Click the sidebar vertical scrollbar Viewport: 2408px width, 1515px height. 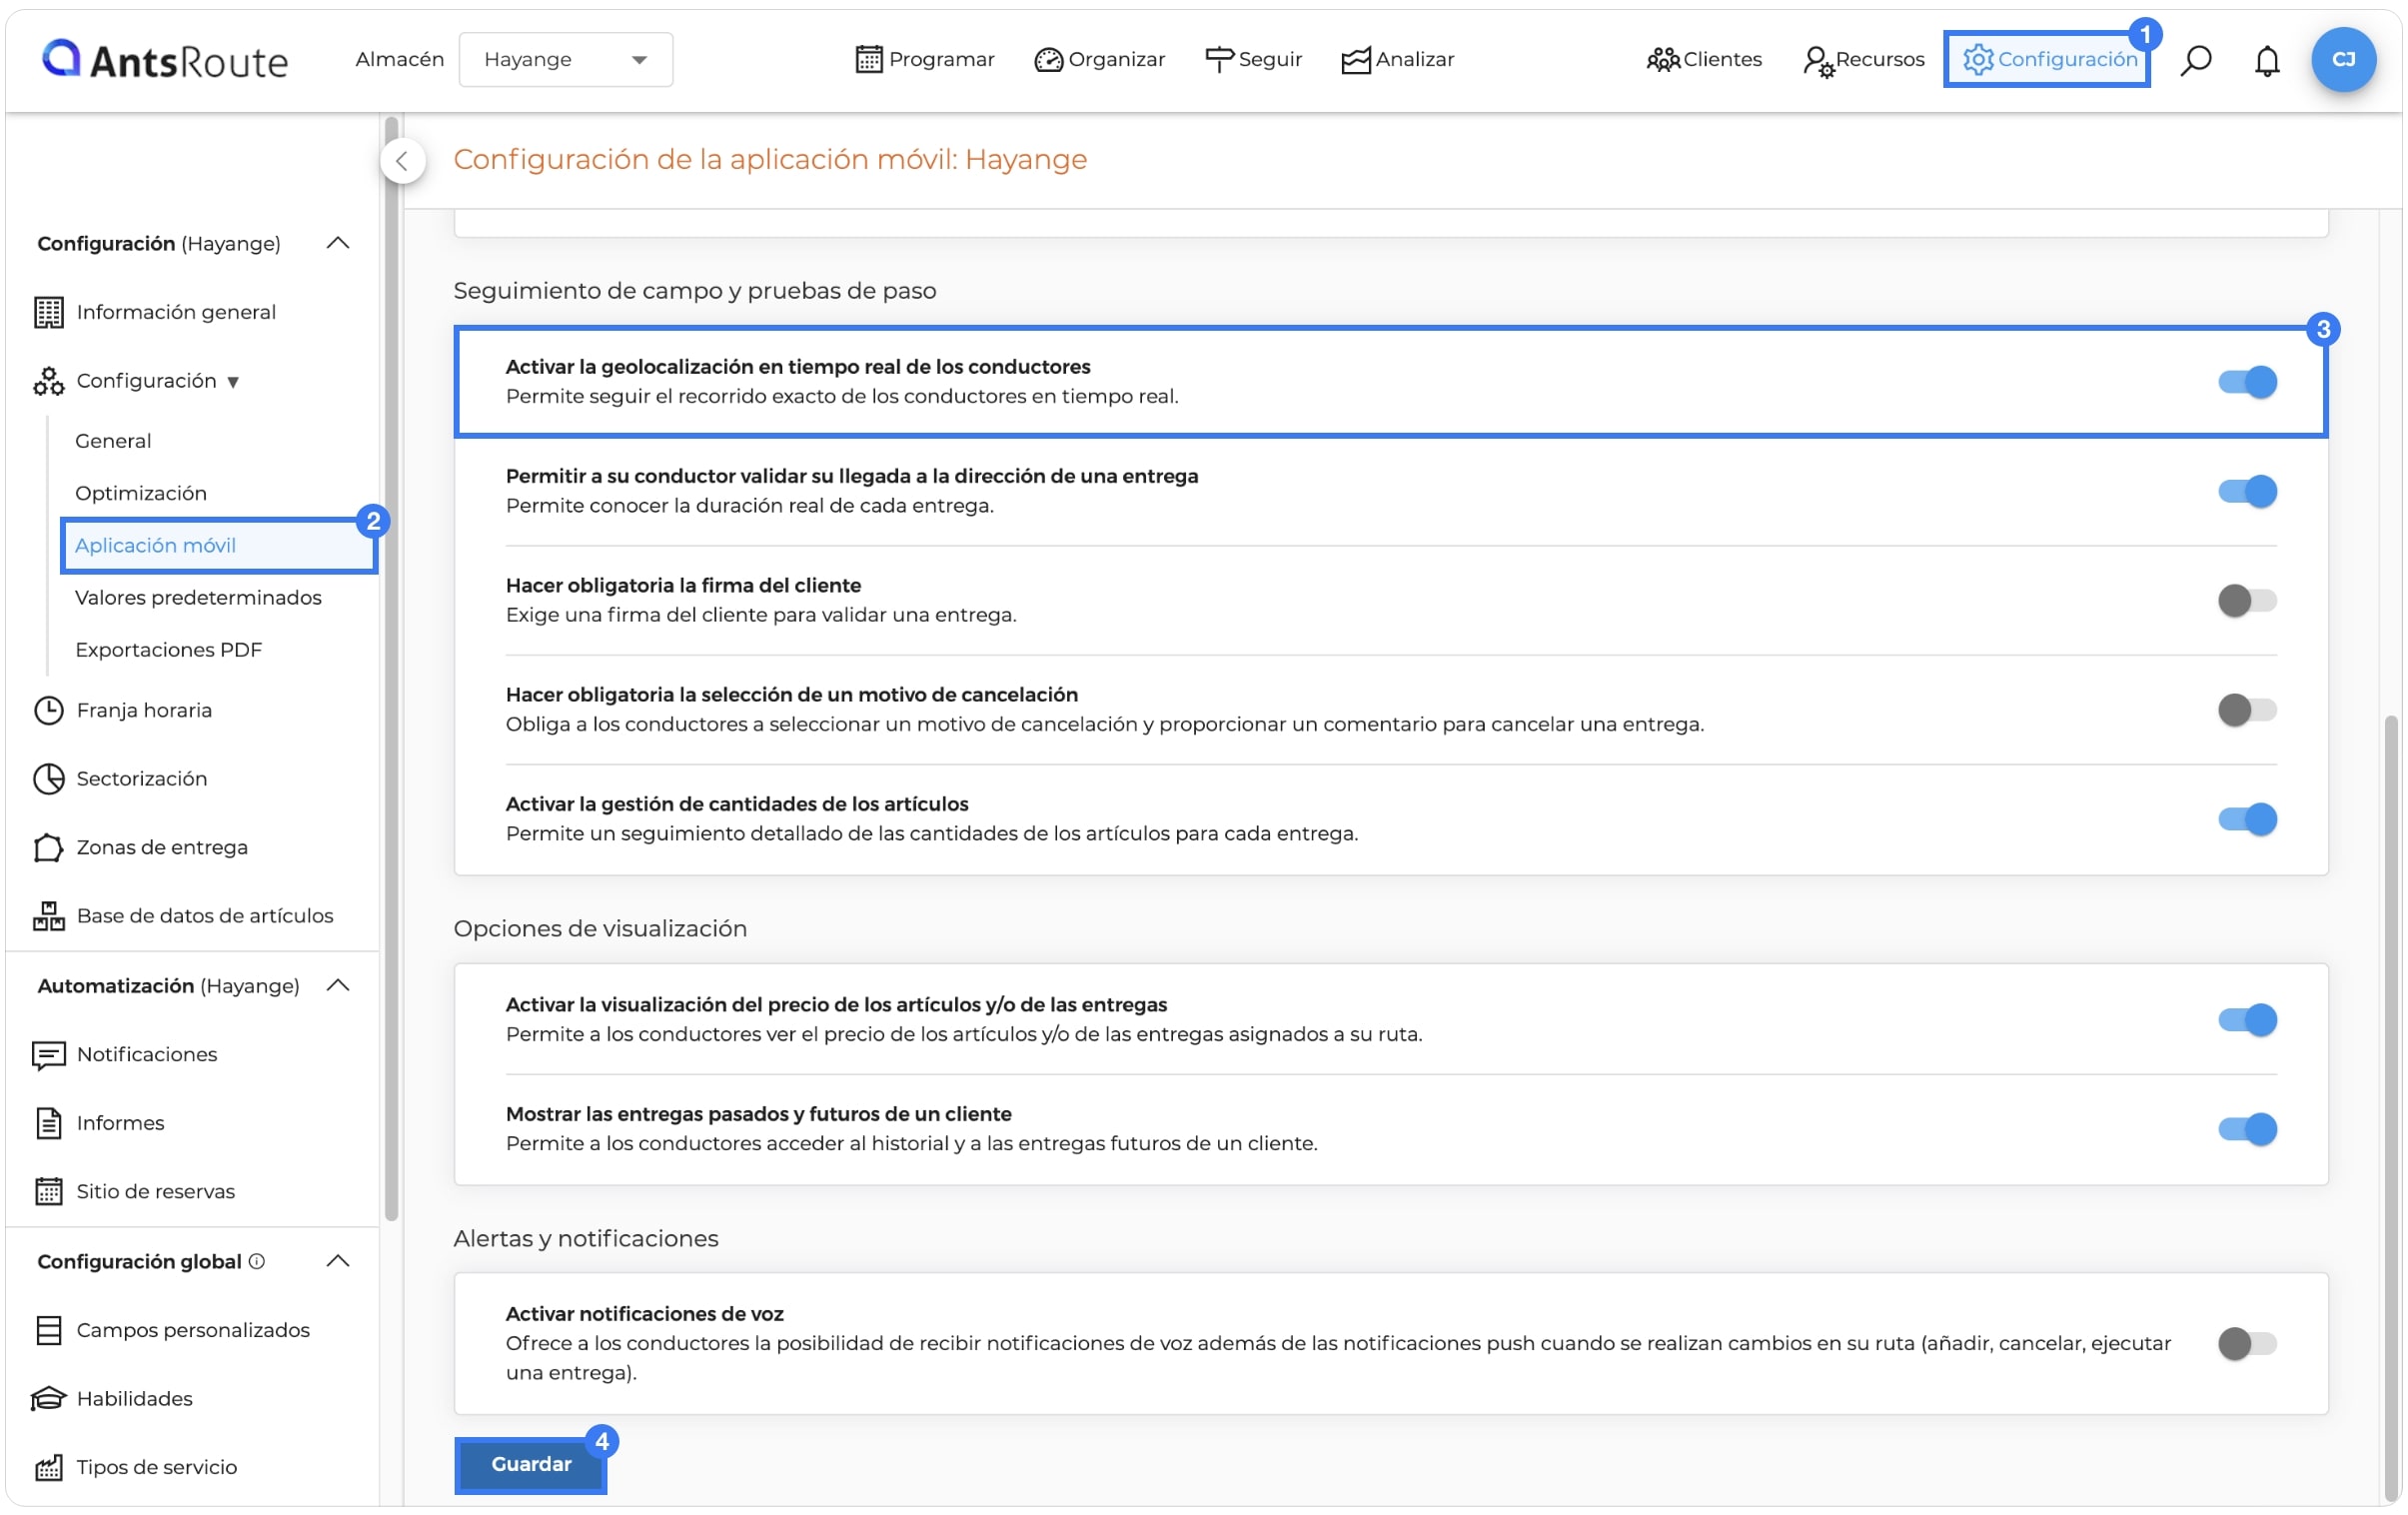click(x=391, y=669)
